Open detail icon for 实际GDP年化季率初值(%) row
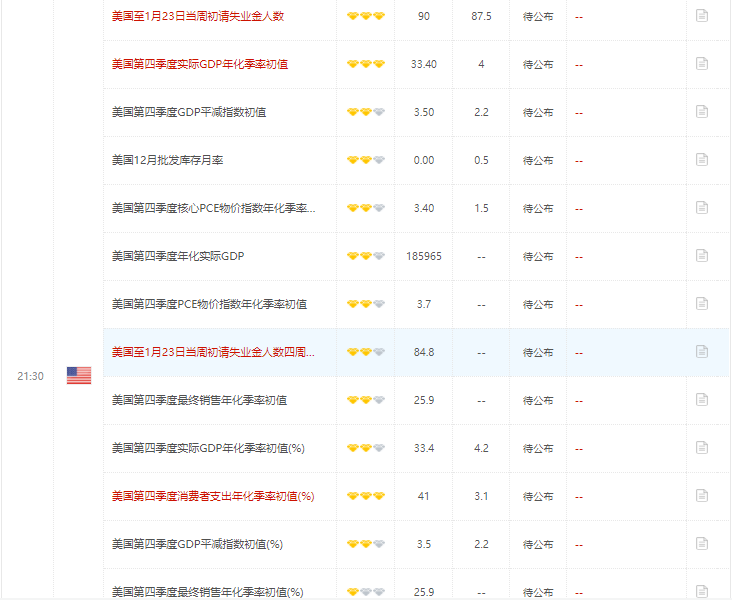Image resolution: width=732 pixels, height=600 pixels. pos(702,448)
